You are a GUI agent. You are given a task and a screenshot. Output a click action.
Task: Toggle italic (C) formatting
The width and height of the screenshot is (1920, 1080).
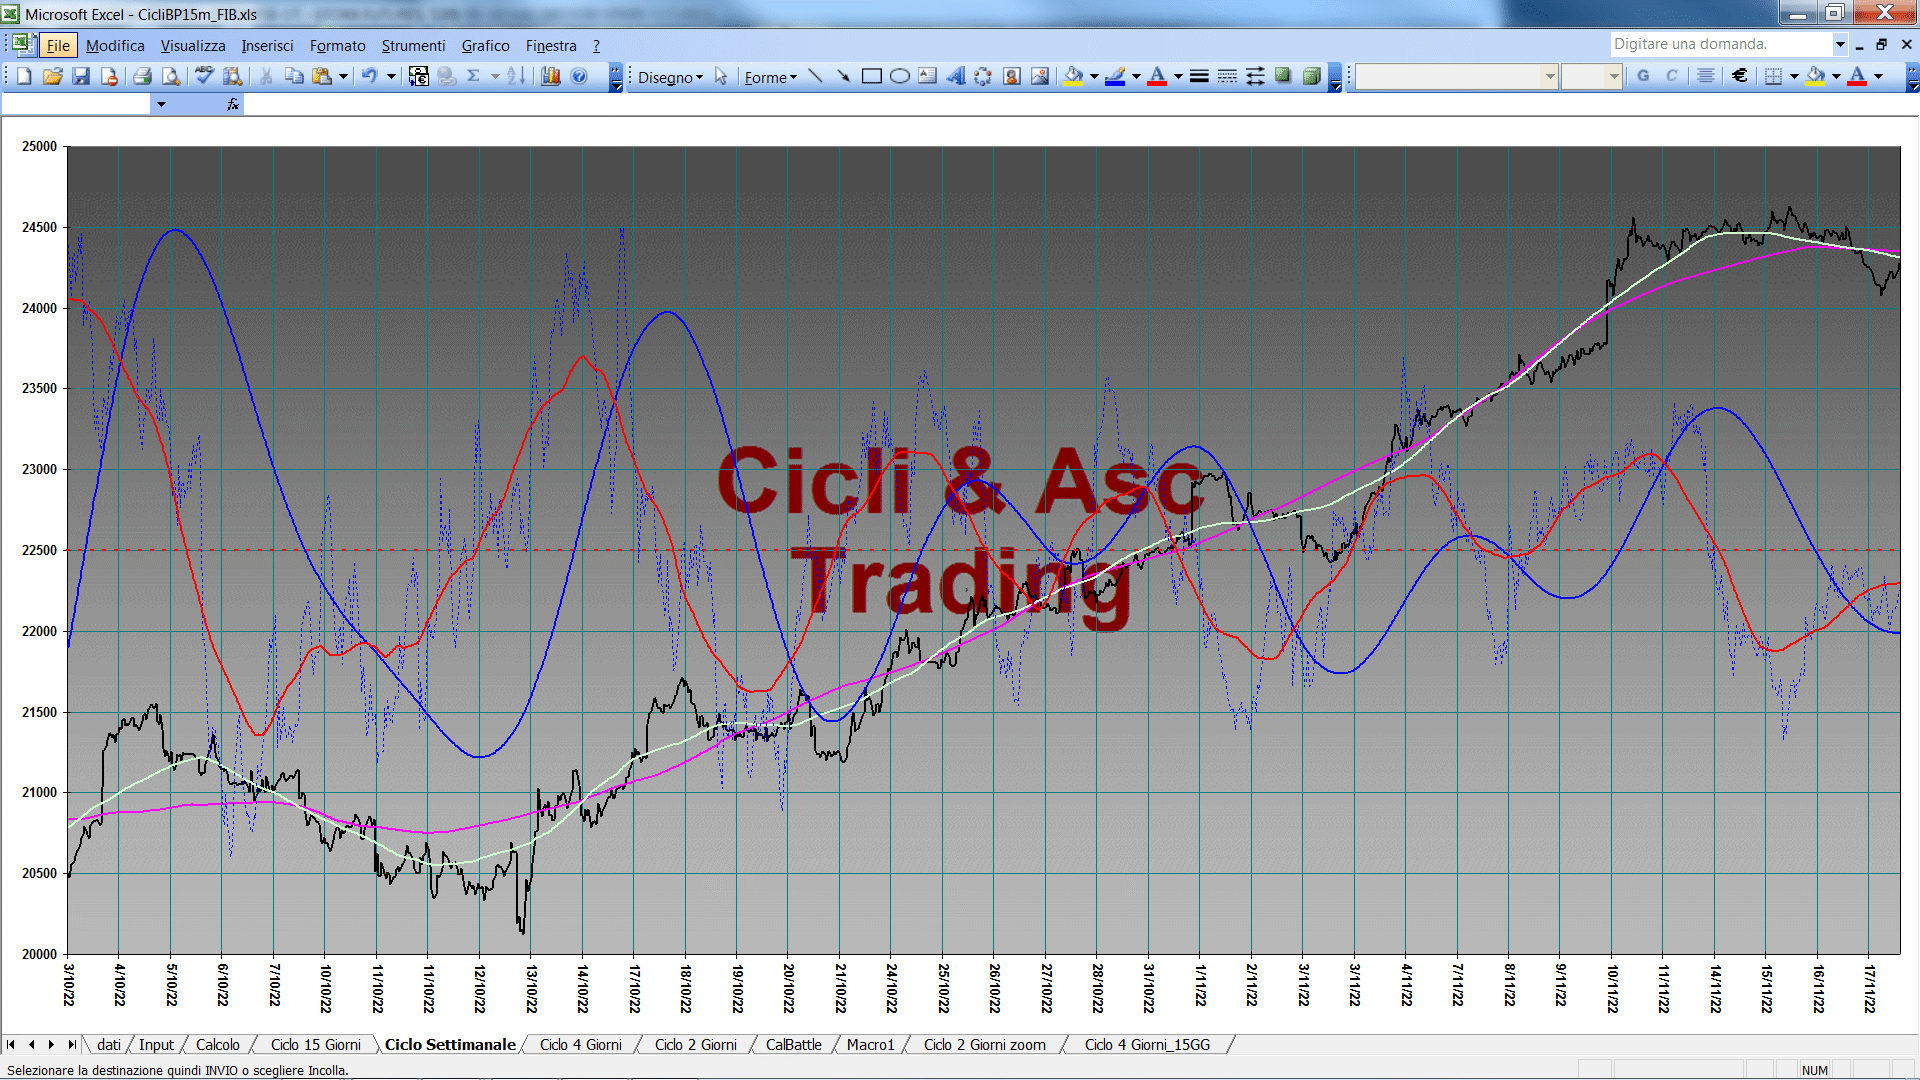(x=1671, y=76)
